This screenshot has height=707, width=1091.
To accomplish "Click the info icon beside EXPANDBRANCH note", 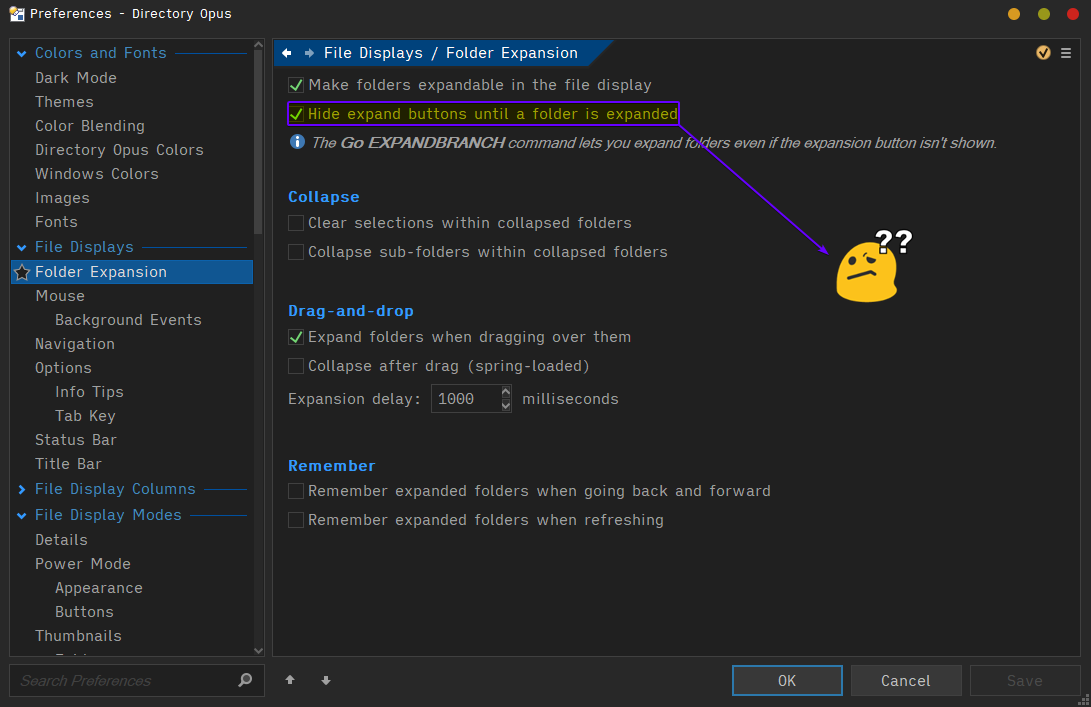I will coord(297,142).
